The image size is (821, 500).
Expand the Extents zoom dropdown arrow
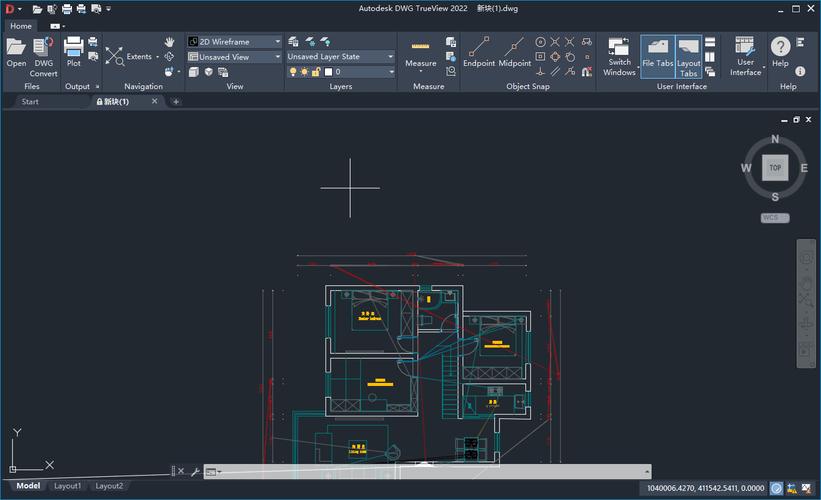tap(157, 57)
